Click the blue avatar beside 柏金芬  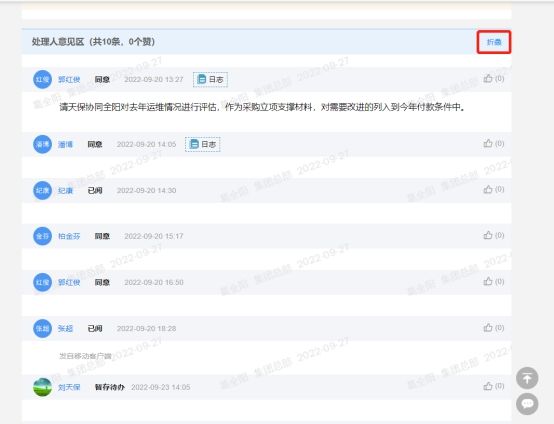tap(42, 236)
